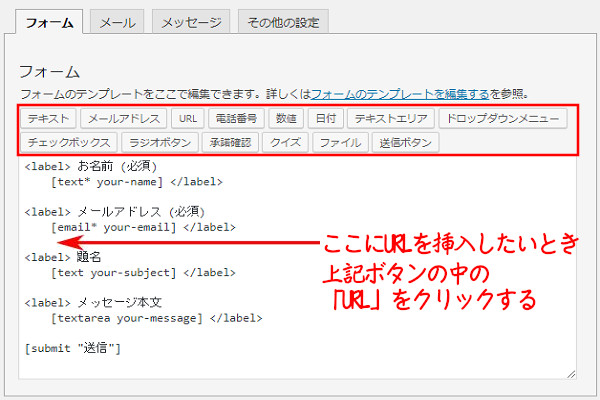Screen dimensions: 600x400
Task: Follow the フォームのテンプレートを編集する link
Action: point(400,94)
